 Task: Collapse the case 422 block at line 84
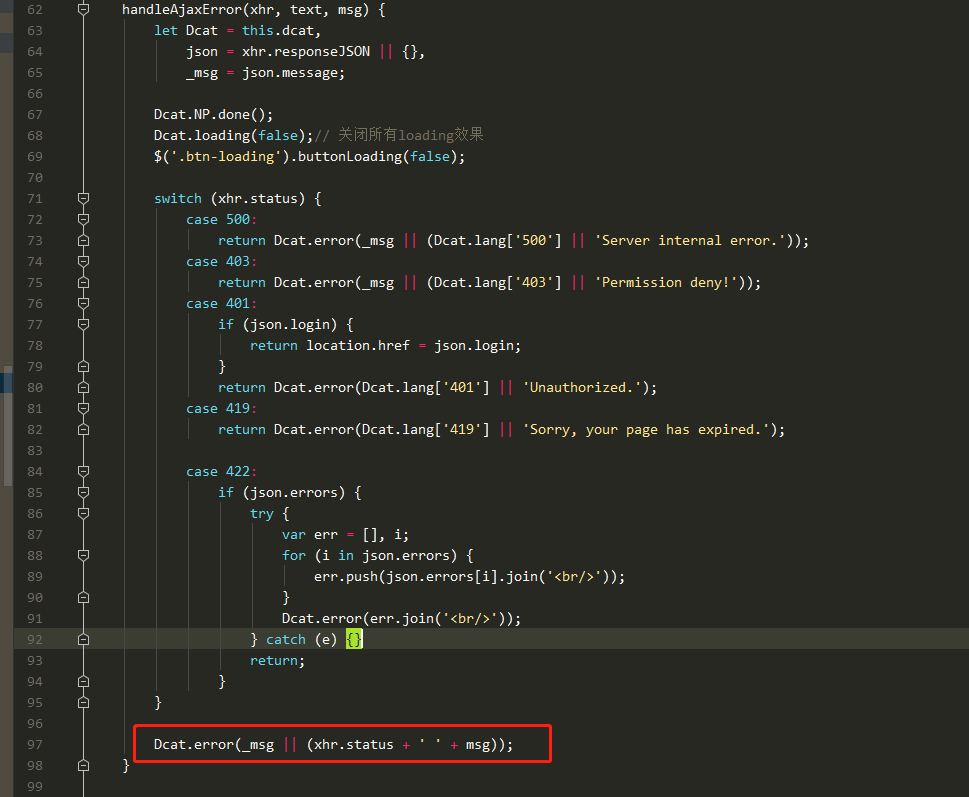click(83, 471)
